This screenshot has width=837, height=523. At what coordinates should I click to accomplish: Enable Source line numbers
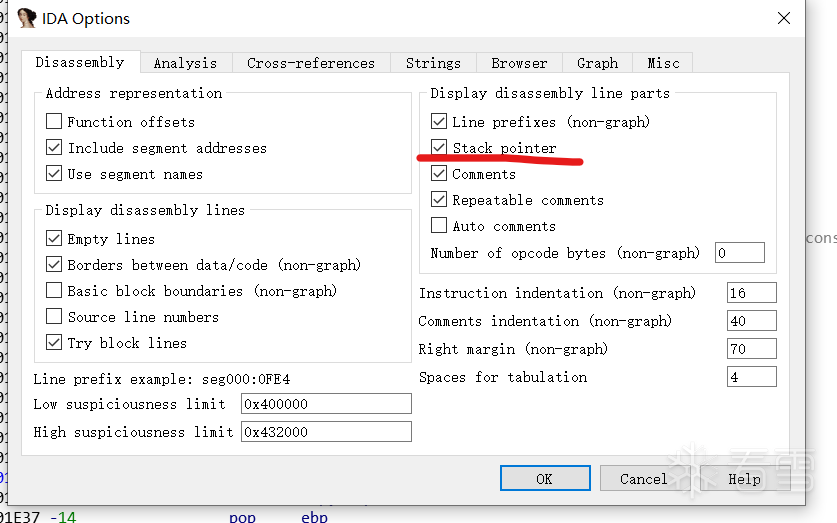point(54,317)
